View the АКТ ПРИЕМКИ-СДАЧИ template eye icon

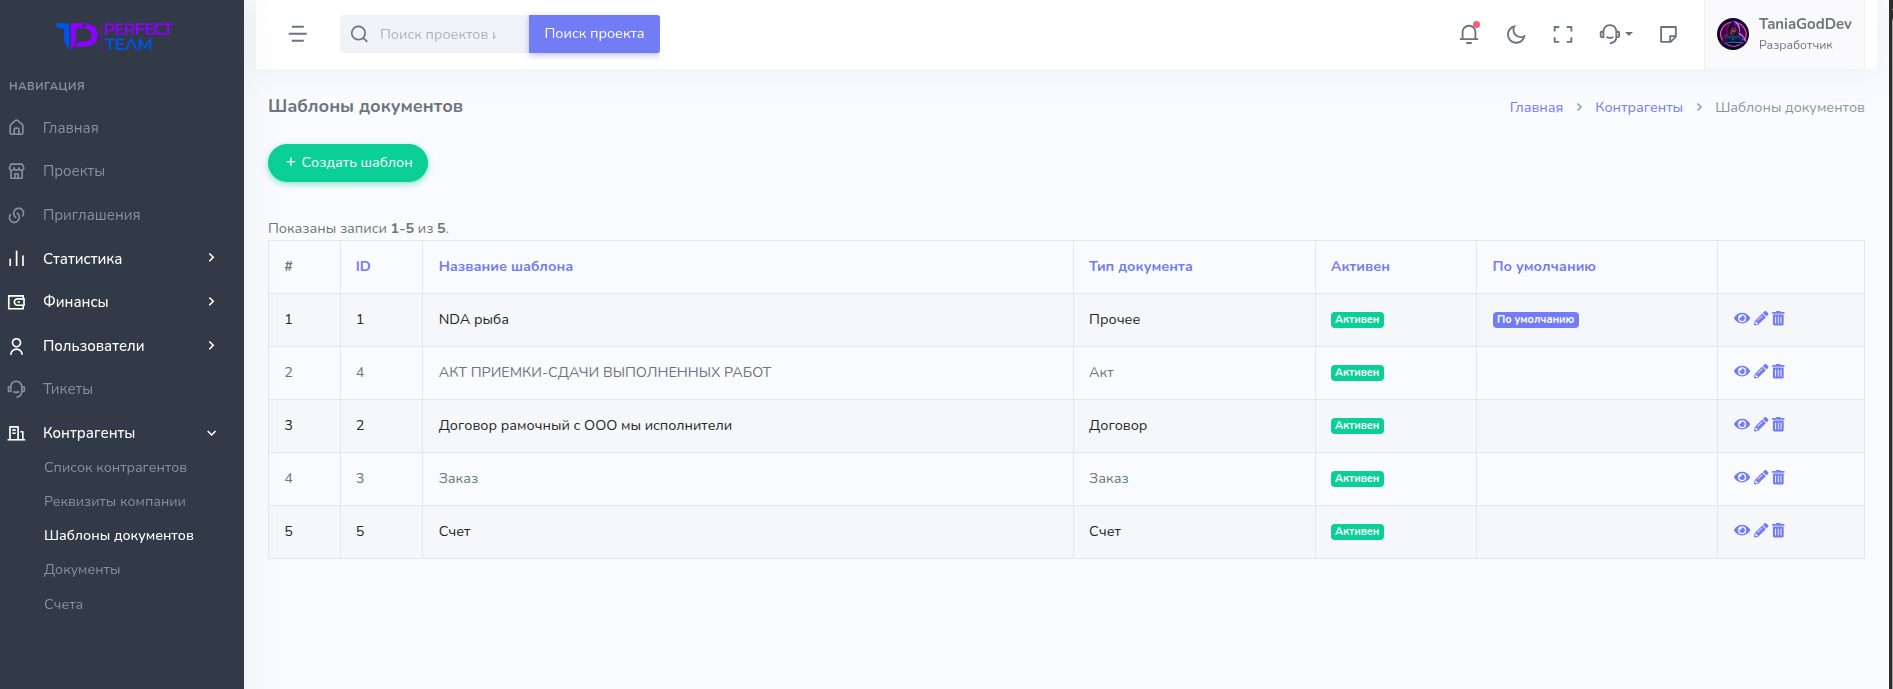pos(1742,372)
